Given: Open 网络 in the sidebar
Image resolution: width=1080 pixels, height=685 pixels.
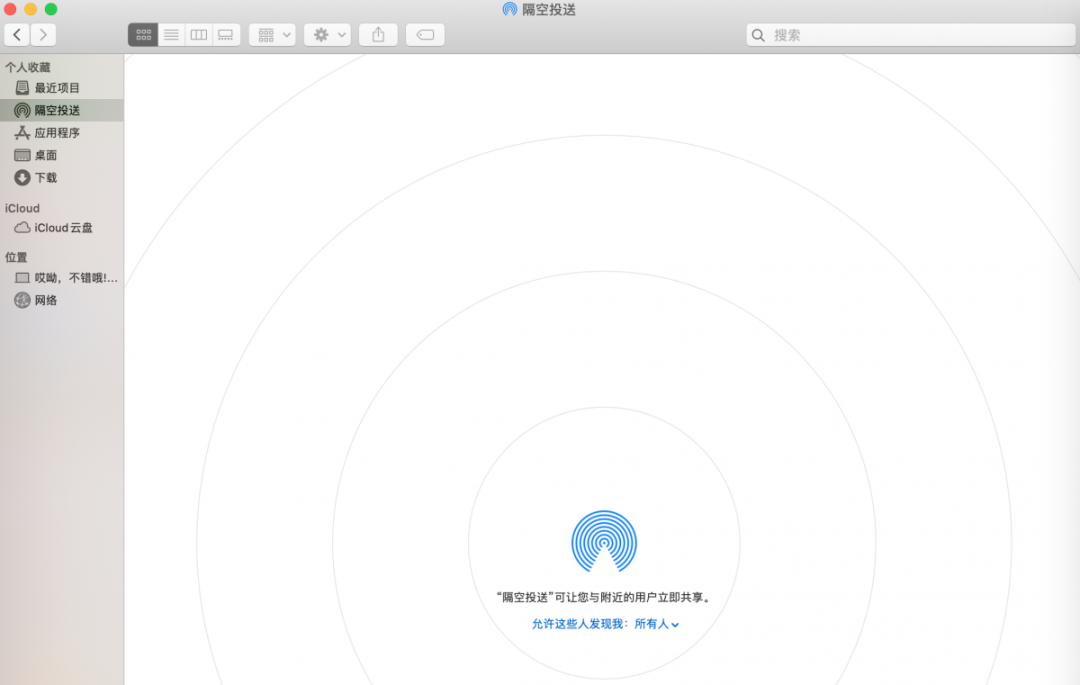Looking at the screenshot, I should pos(62,300).
